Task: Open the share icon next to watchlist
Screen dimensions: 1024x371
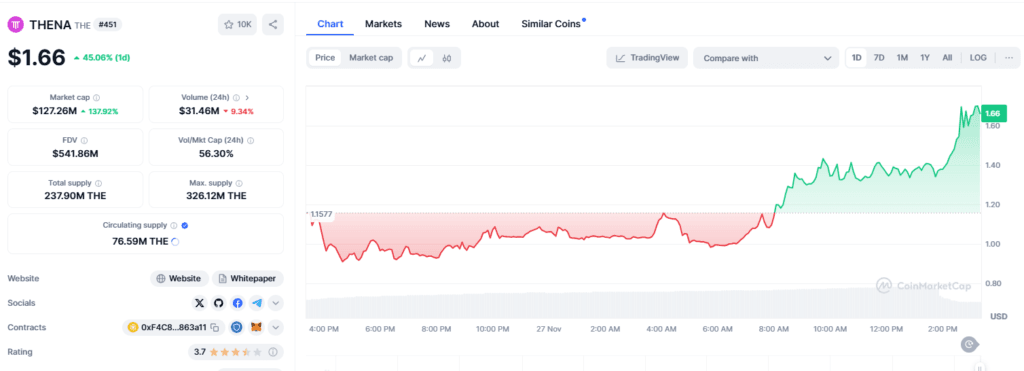Action: click(273, 25)
